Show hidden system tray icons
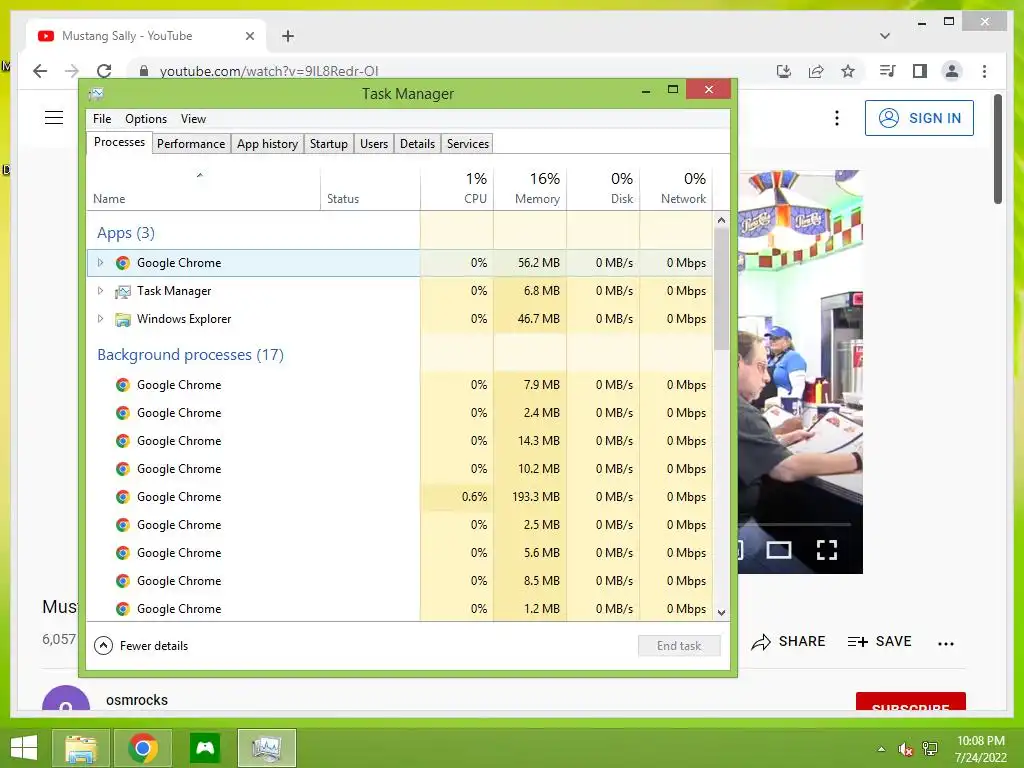The image size is (1024, 768). point(881,749)
